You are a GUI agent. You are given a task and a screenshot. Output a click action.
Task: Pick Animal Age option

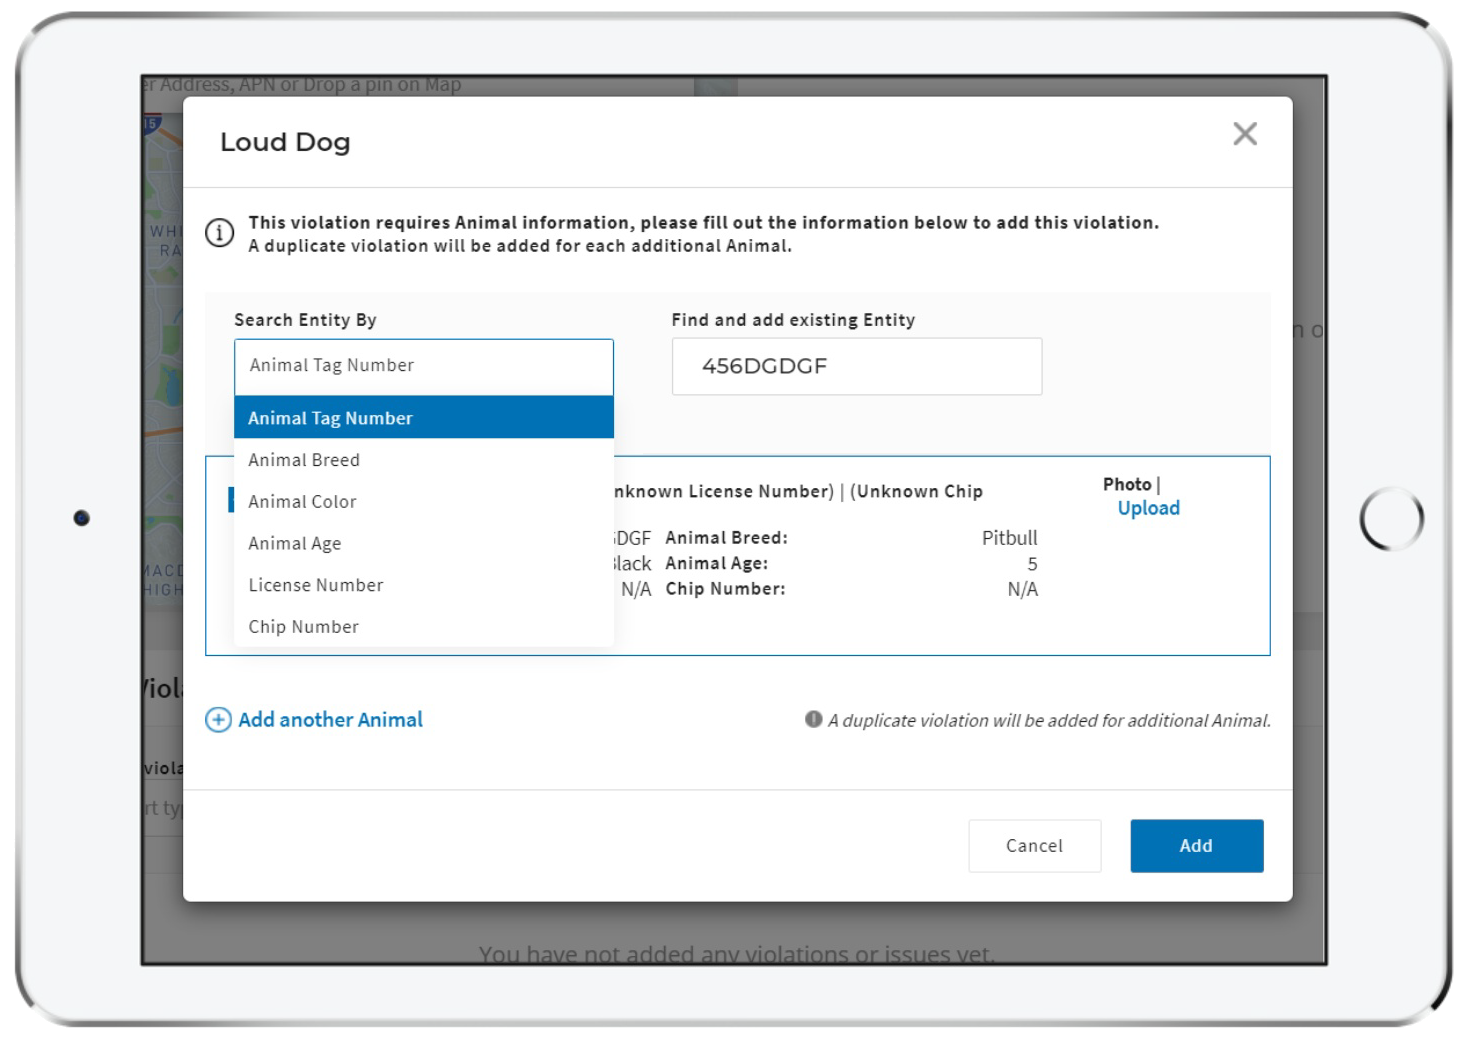(x=423, y=544)
